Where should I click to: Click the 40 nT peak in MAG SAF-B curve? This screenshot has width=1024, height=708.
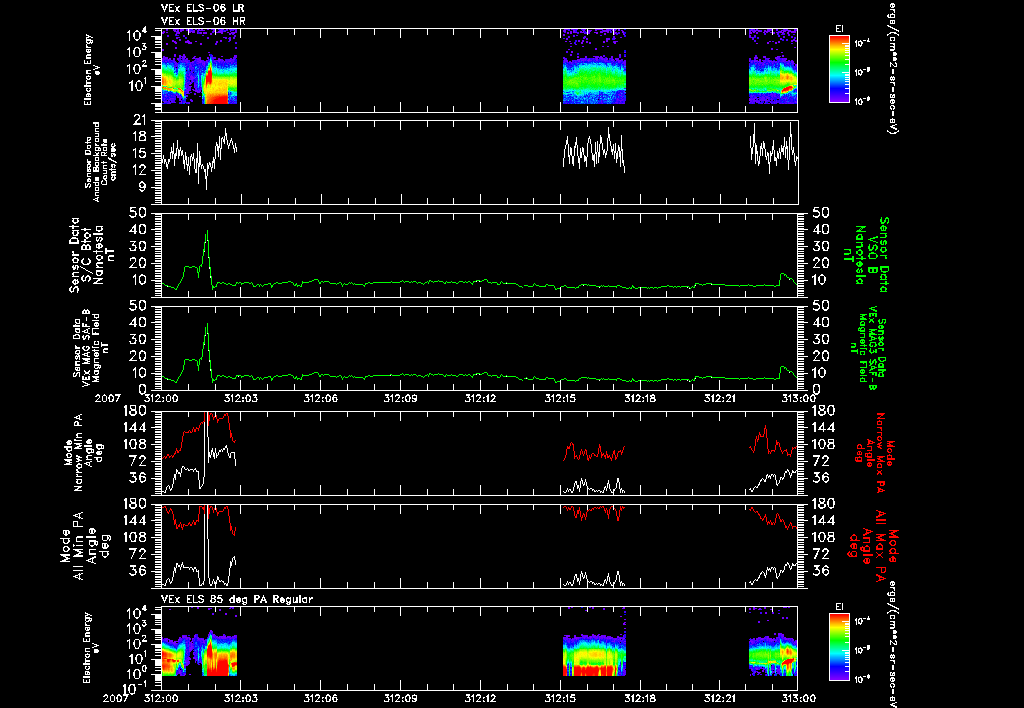tap(207, 325)
